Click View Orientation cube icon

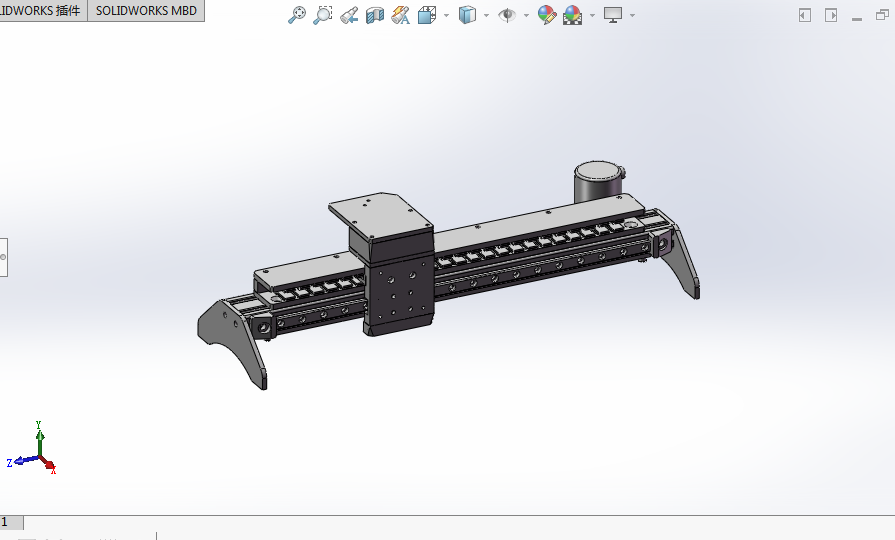pos(427,15)
